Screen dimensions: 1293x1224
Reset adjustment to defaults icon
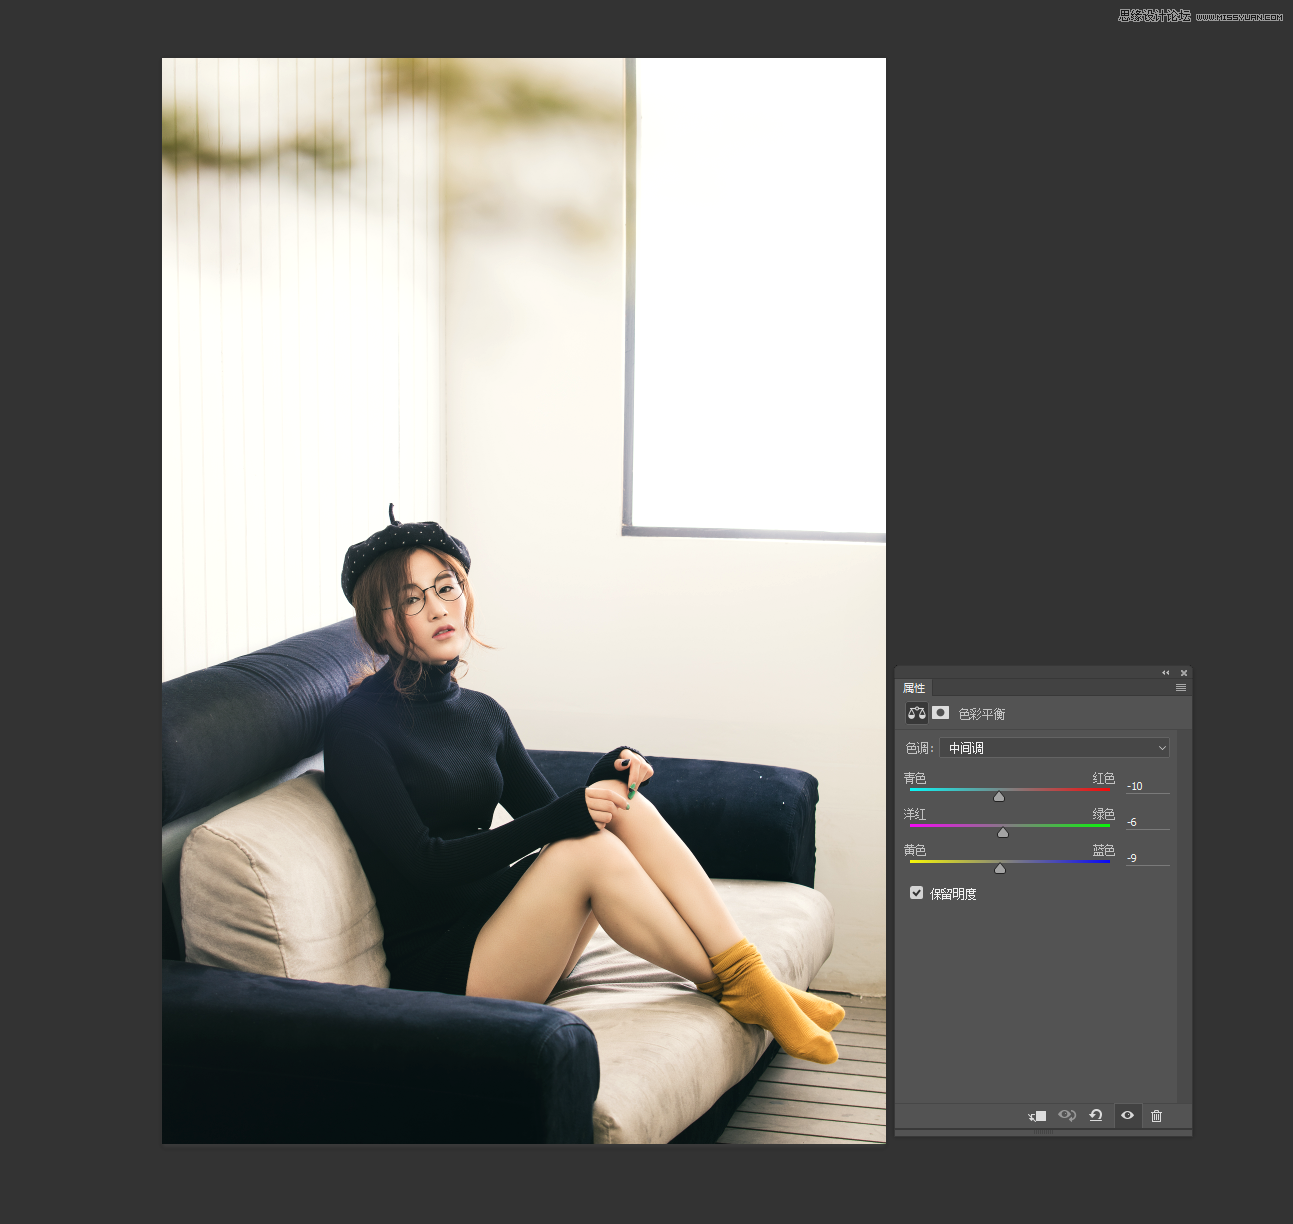[1096, 1116]
